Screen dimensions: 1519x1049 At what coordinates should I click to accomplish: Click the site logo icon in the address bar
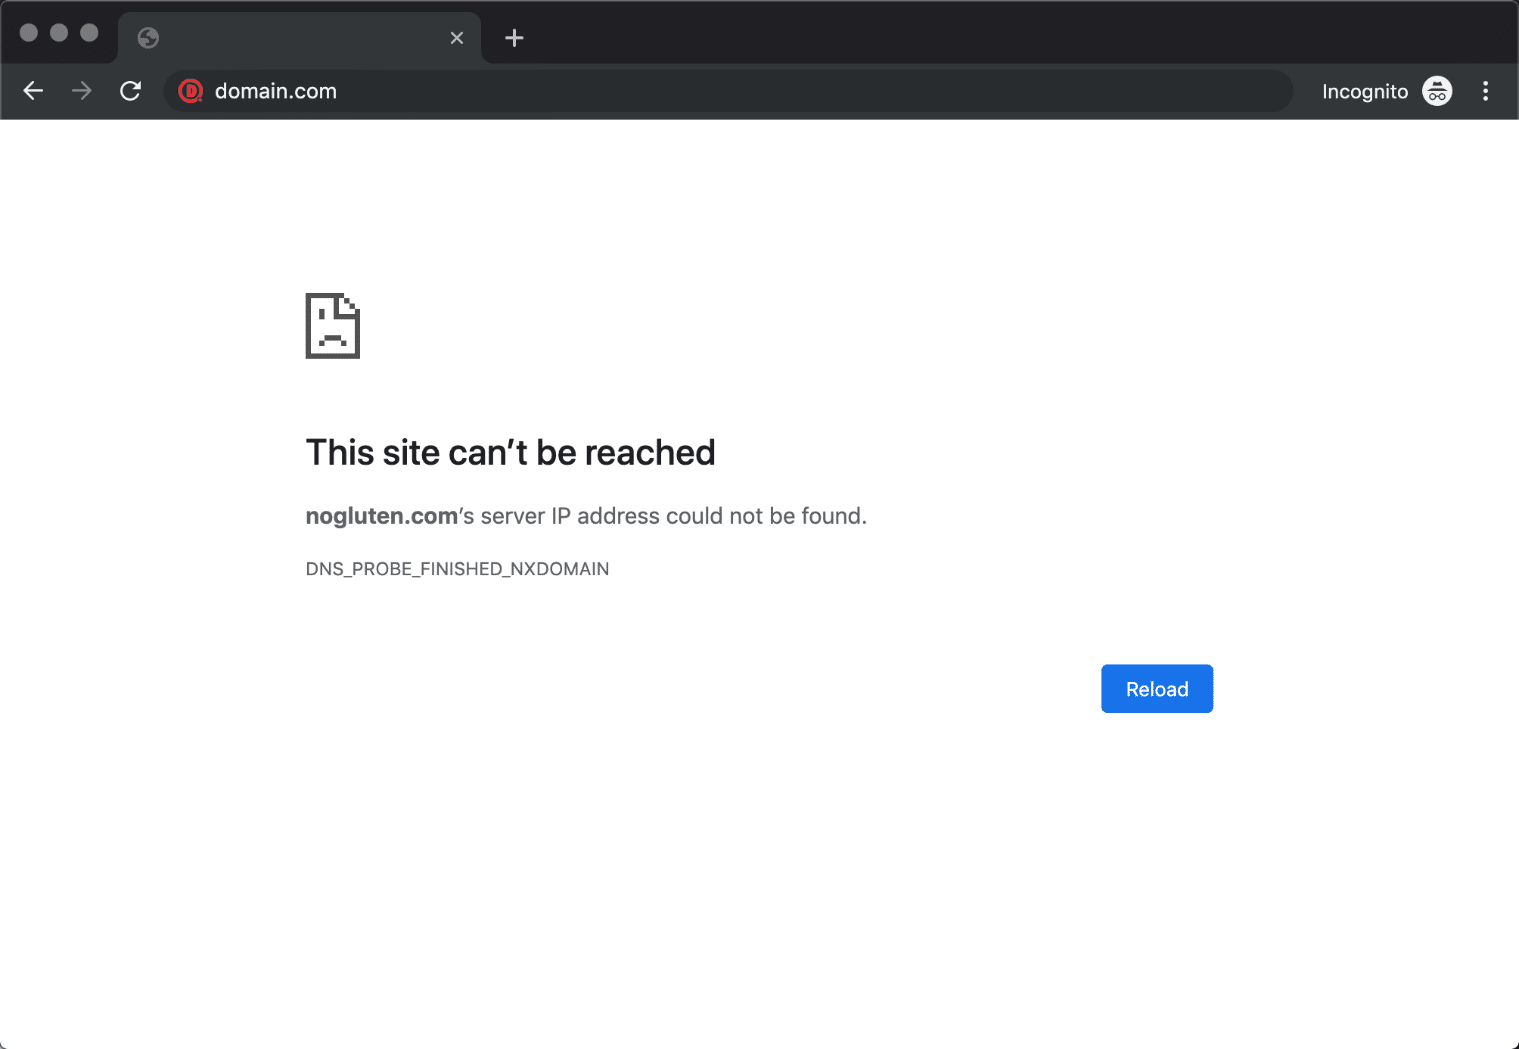click(x=190, y=91)
